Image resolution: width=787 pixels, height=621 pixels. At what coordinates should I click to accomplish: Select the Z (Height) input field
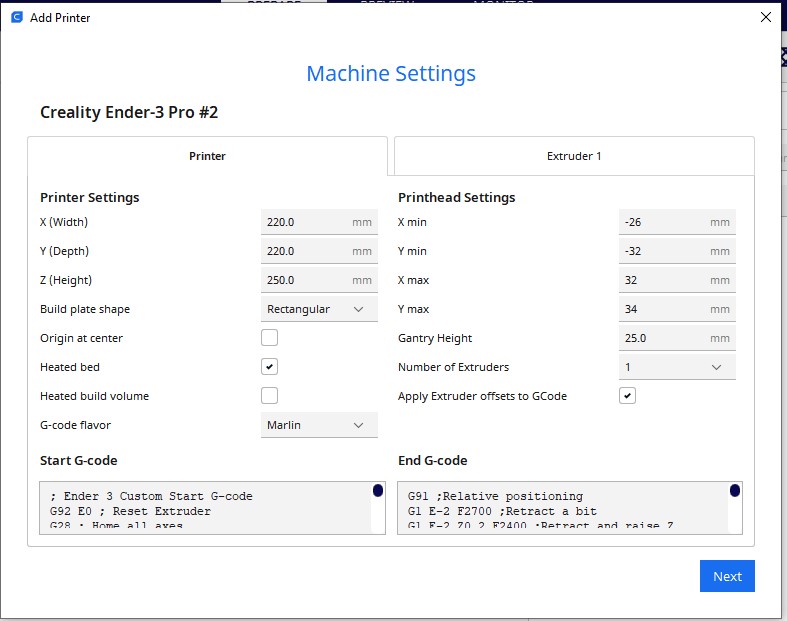(307, 280)
